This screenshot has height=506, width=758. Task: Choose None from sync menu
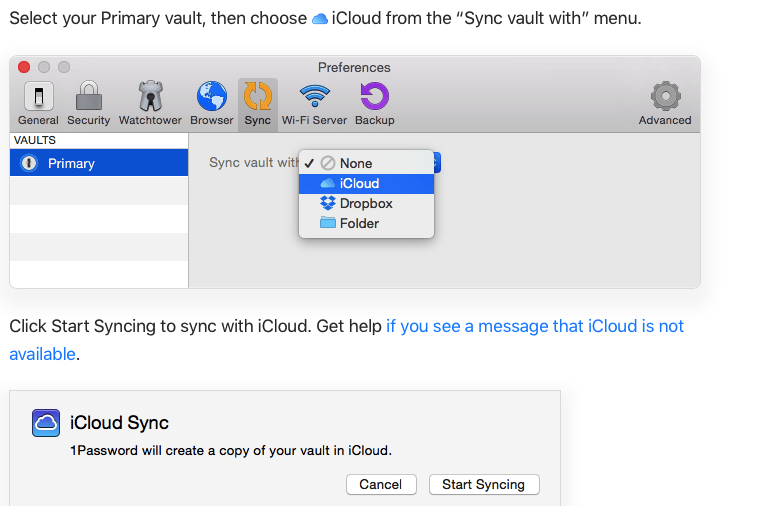click(x=366, y=163)
